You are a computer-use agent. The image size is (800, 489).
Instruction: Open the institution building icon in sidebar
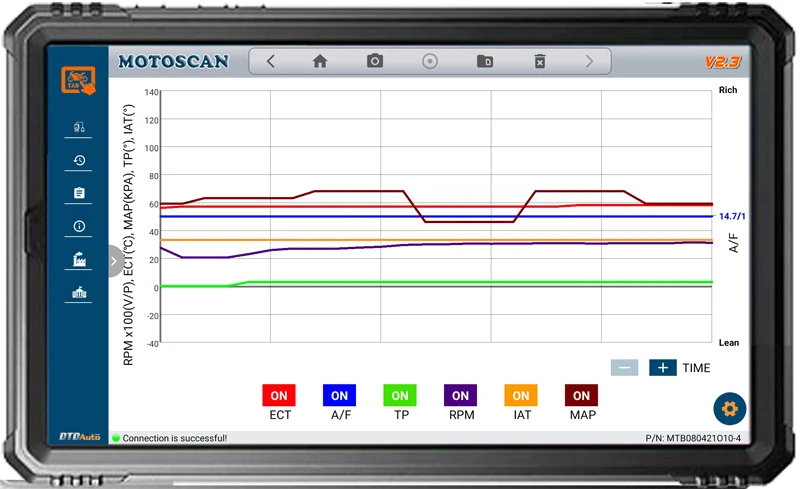point(79,292)
